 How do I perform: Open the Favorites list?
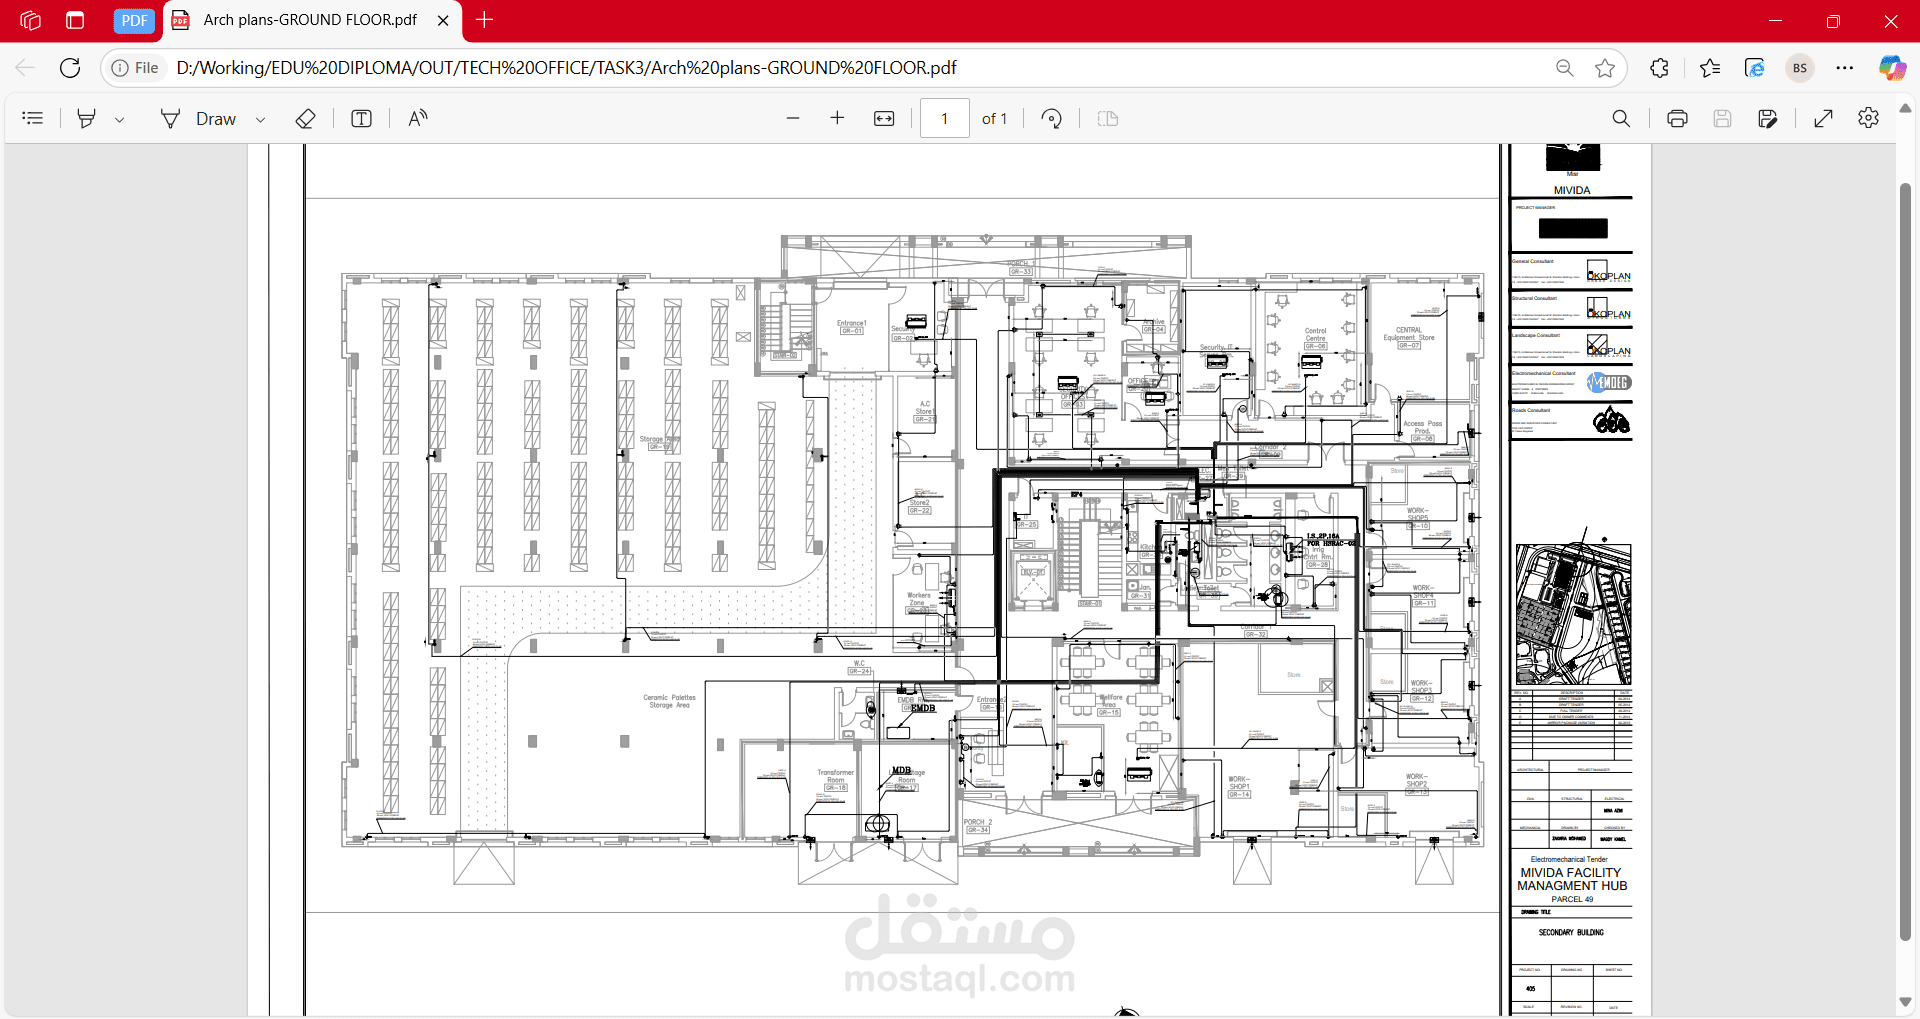point(1710,68)
